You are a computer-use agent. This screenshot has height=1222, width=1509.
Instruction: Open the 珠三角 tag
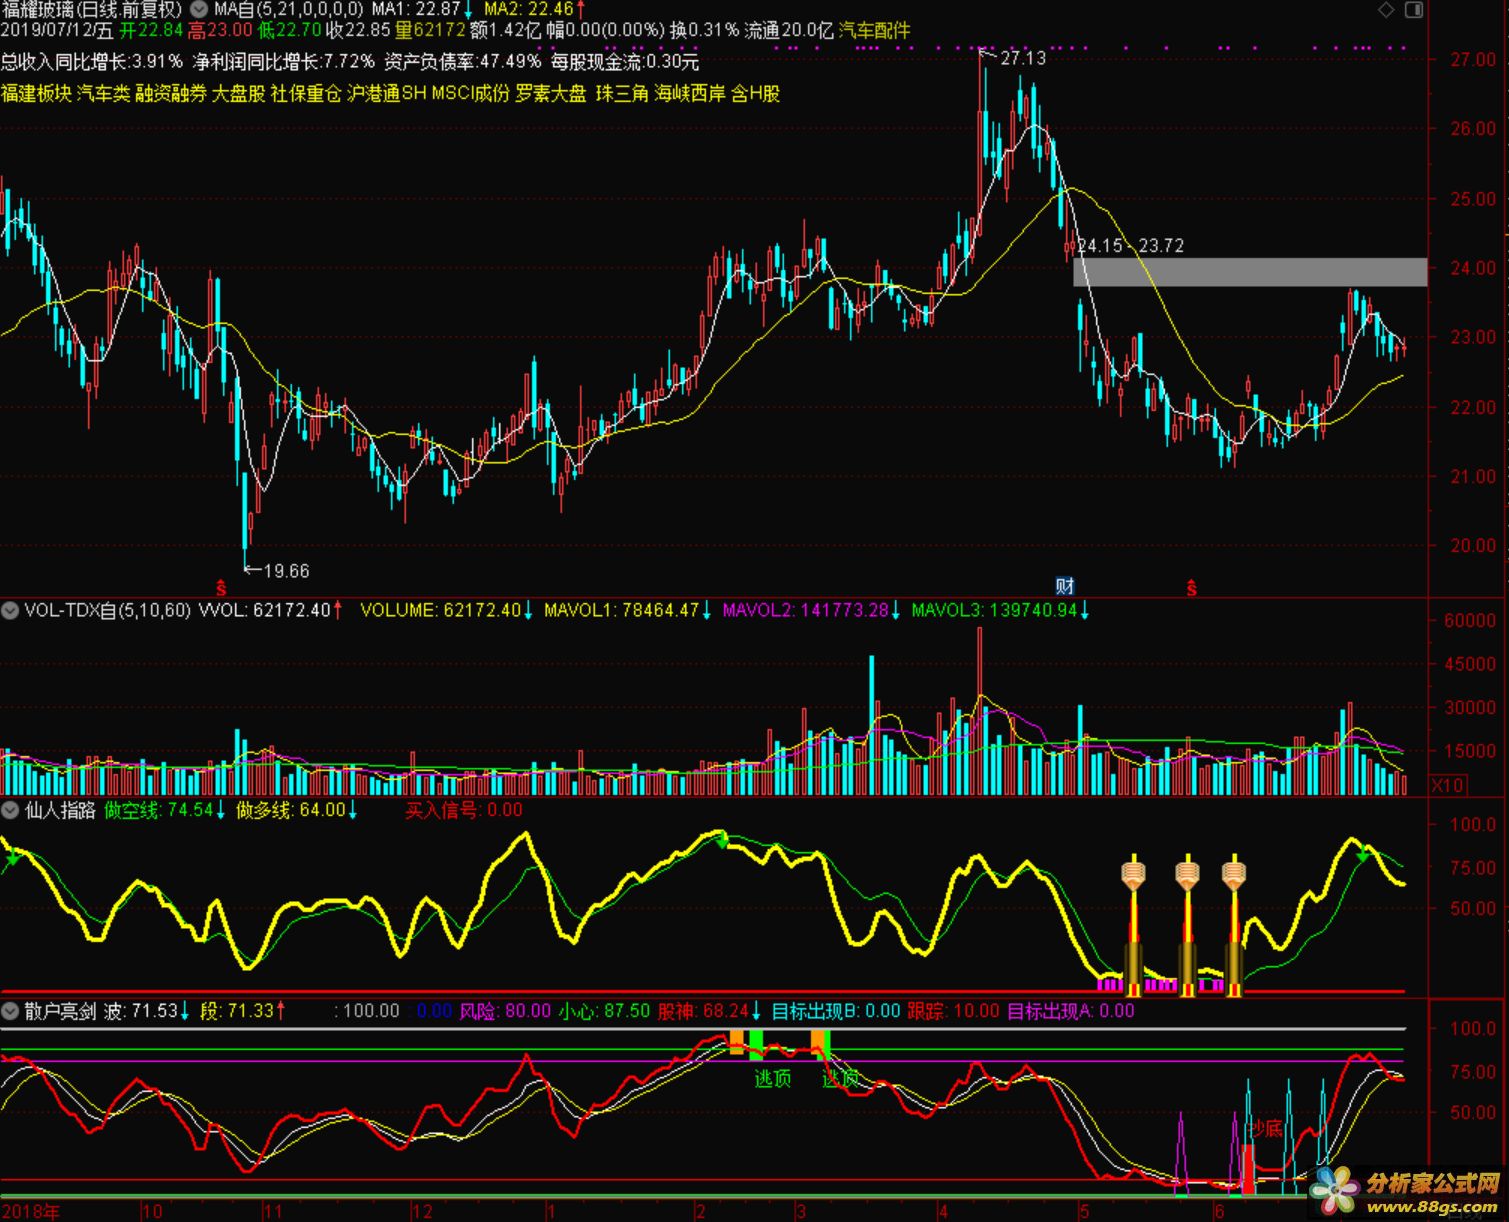coord(622,94)
